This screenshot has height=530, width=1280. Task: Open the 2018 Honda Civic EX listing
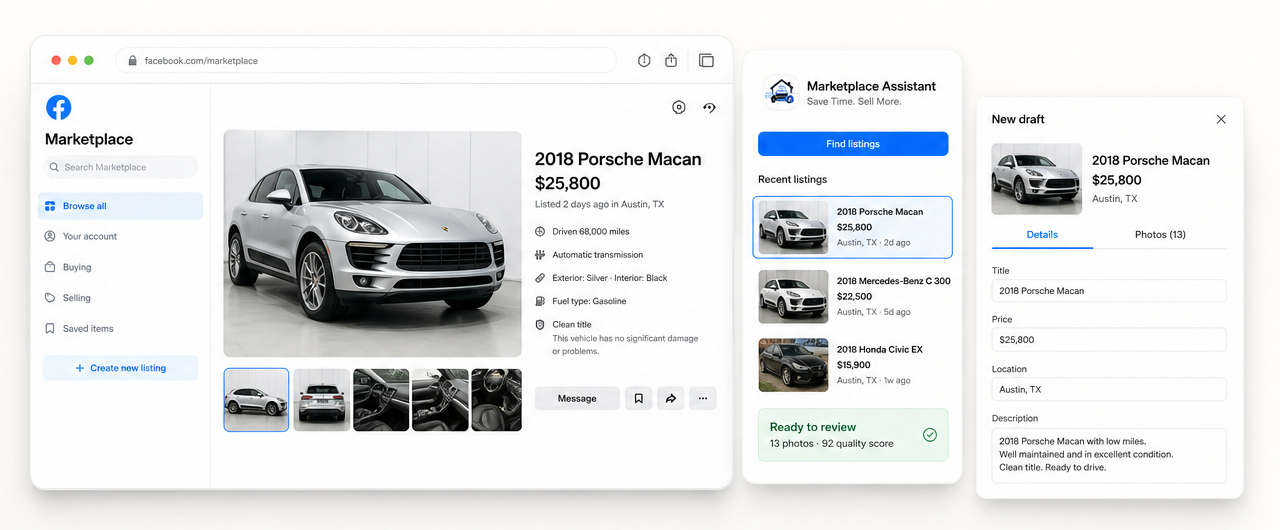point(853,365)
